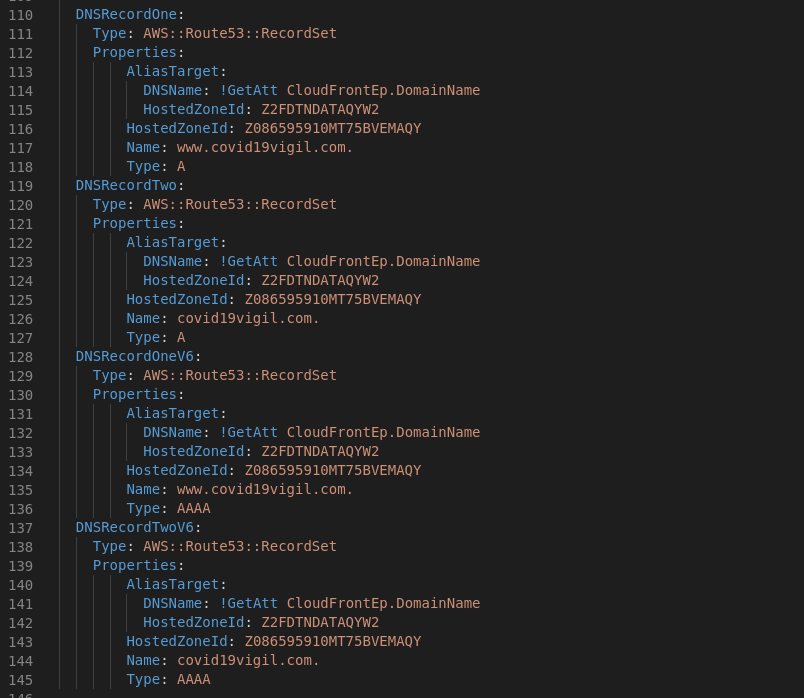Click the DNSRecordTwo resource name
This screenshot has height=698, width=804.
(126, 185)
